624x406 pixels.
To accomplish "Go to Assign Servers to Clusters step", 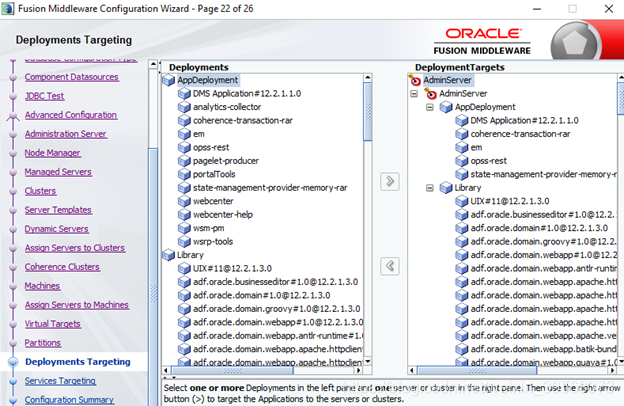I will (x=75, y=248).
